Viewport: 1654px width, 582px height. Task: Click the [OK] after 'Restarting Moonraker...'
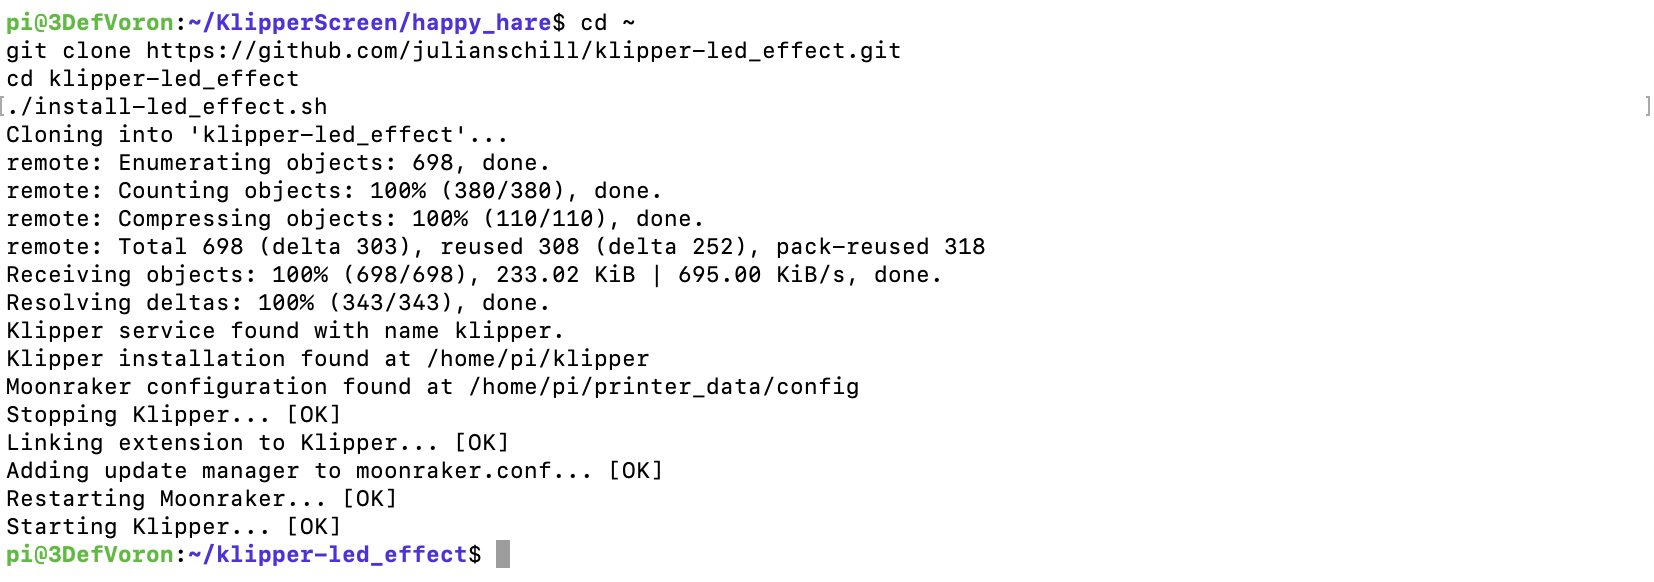coord(370,499)
